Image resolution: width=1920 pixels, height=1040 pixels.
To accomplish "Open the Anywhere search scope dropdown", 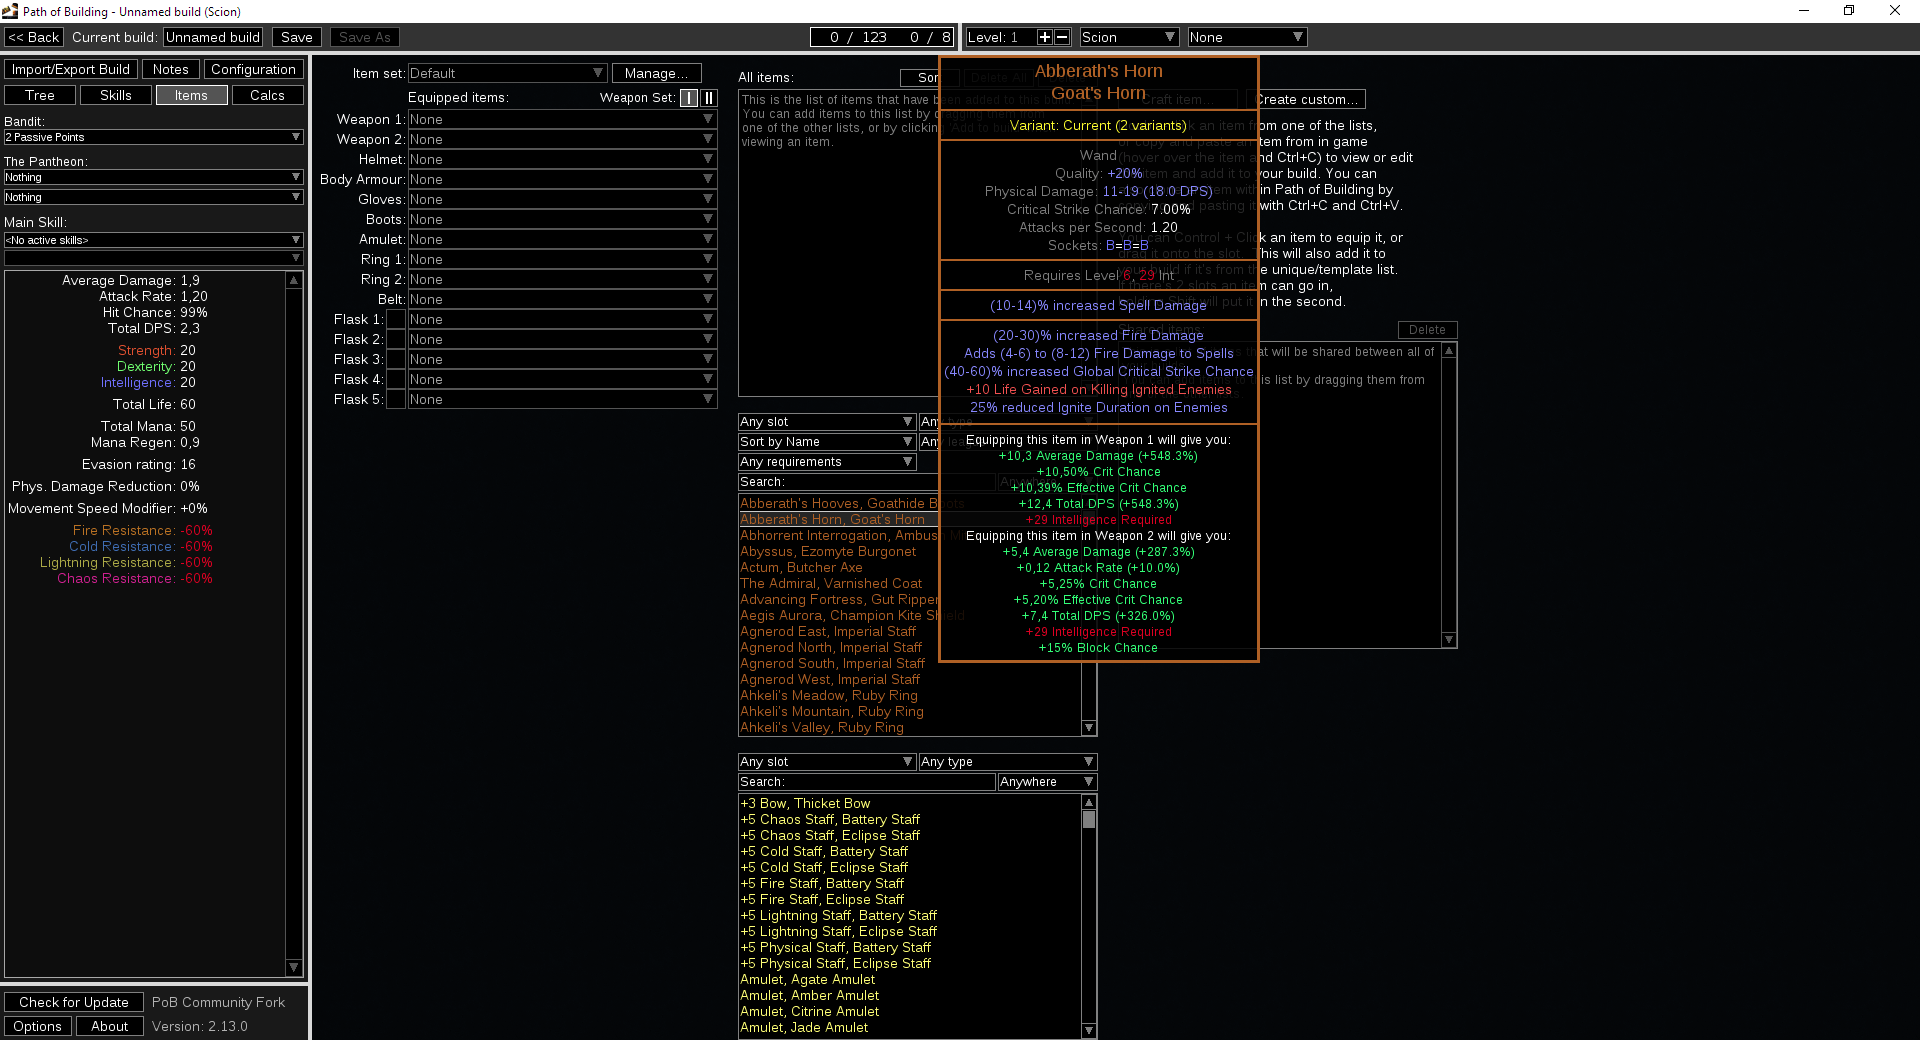I will (x=1047, y=782).
